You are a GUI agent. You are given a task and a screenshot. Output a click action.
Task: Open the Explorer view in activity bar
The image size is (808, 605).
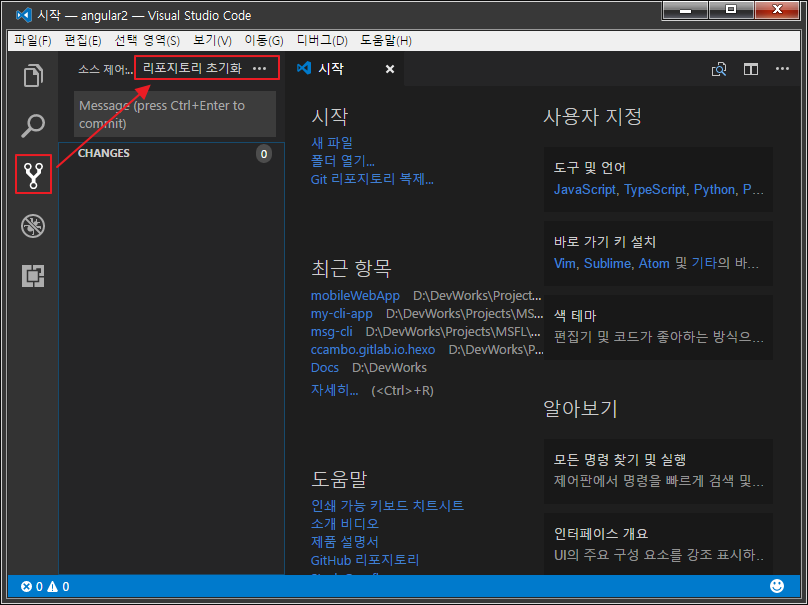33,76
